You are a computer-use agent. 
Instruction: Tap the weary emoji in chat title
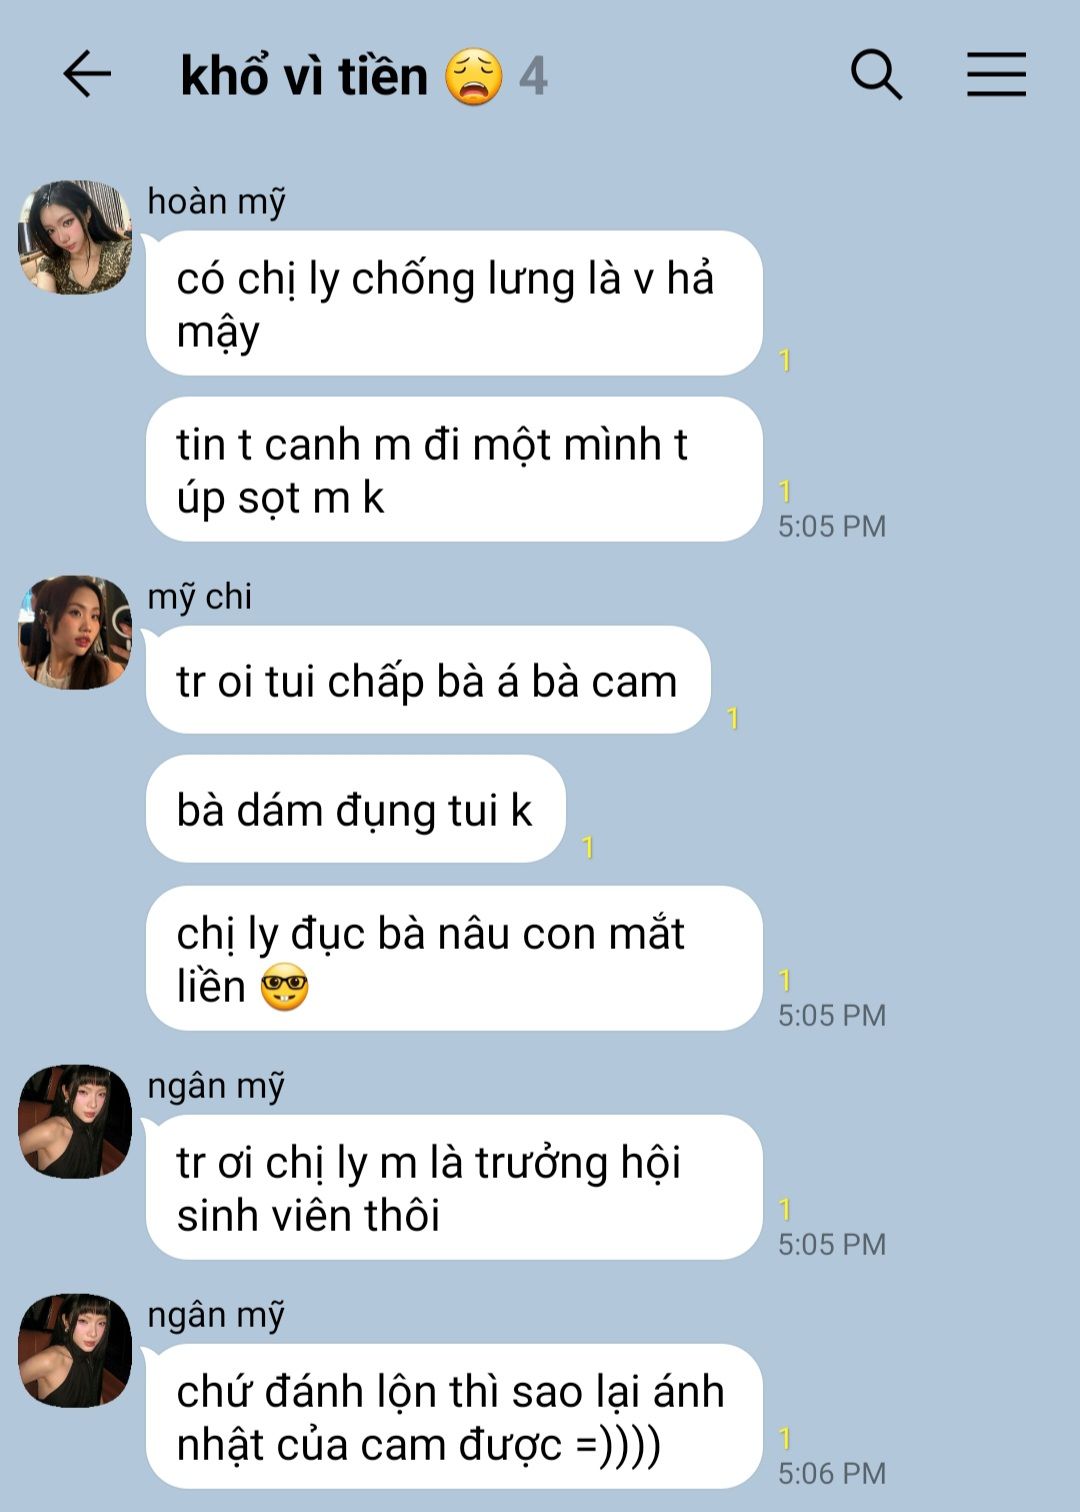[x=474, y=77]
